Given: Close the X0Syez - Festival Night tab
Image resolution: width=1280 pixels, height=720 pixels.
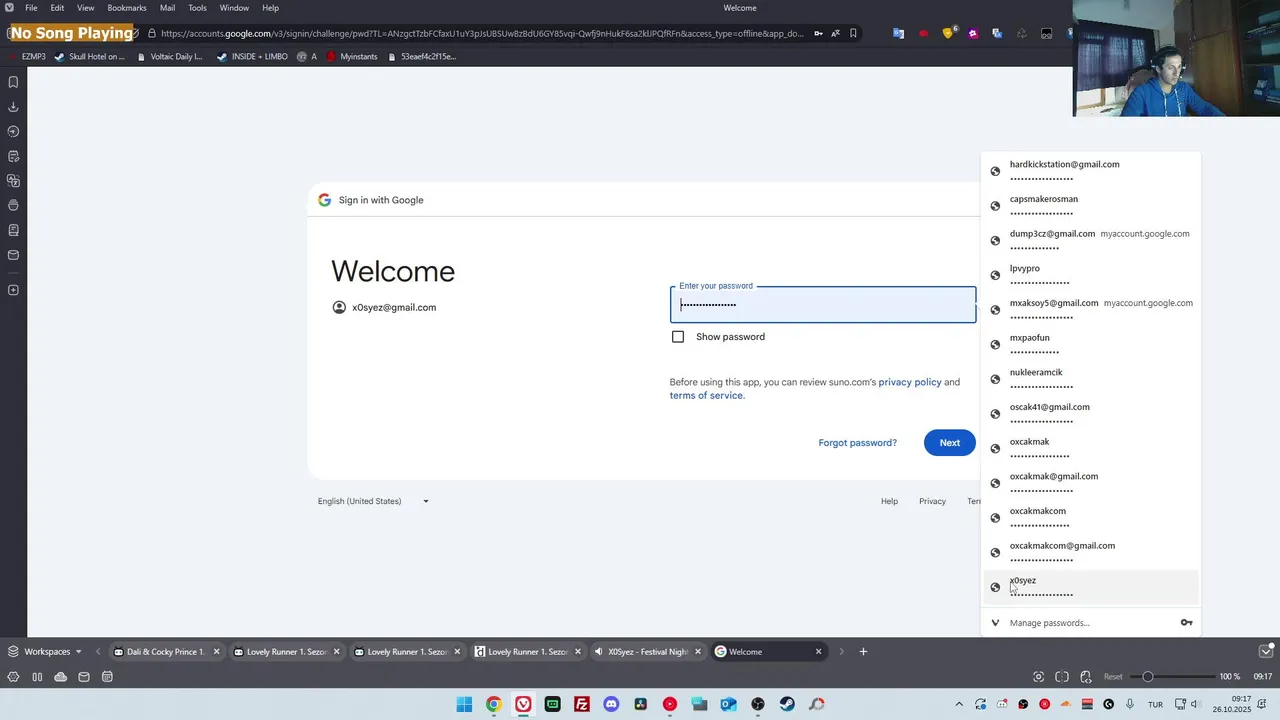Looking at the screenshot, I should (x=698, y=652).
